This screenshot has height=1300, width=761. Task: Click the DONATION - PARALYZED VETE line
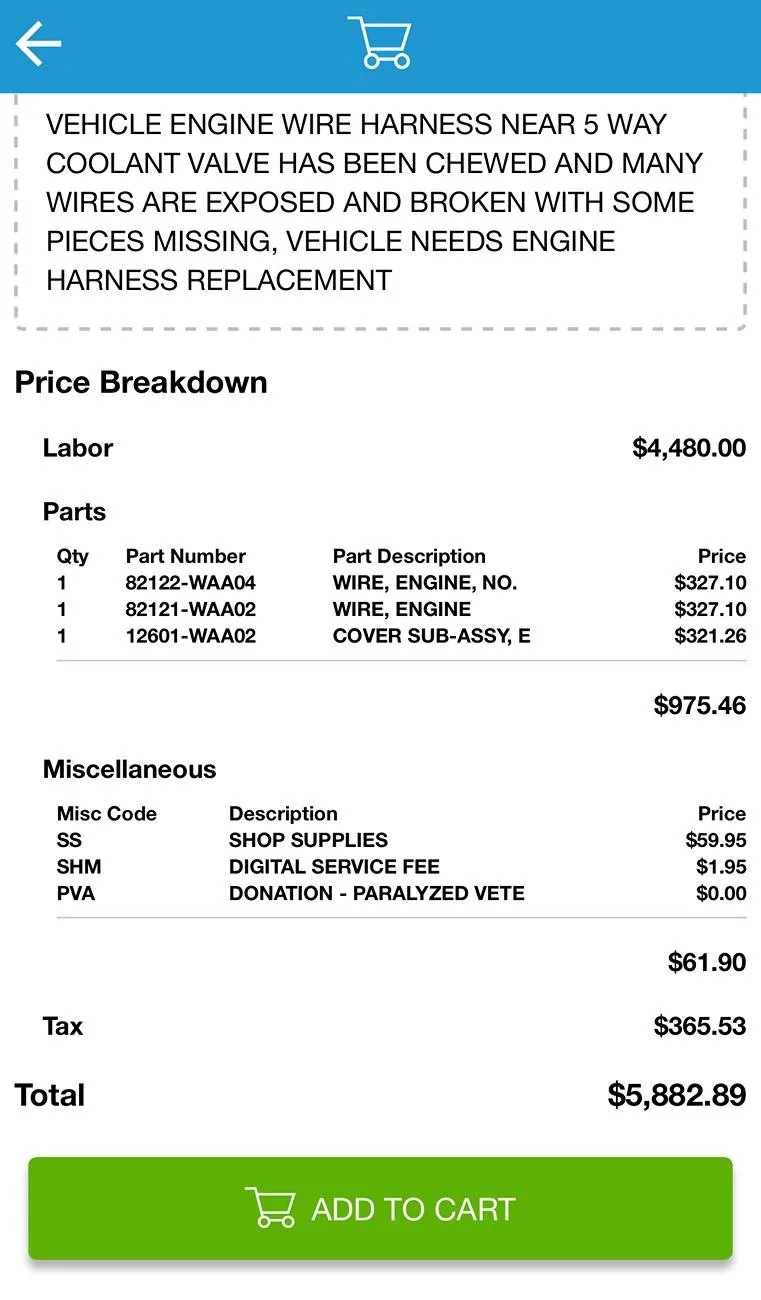tap(401, 892)
